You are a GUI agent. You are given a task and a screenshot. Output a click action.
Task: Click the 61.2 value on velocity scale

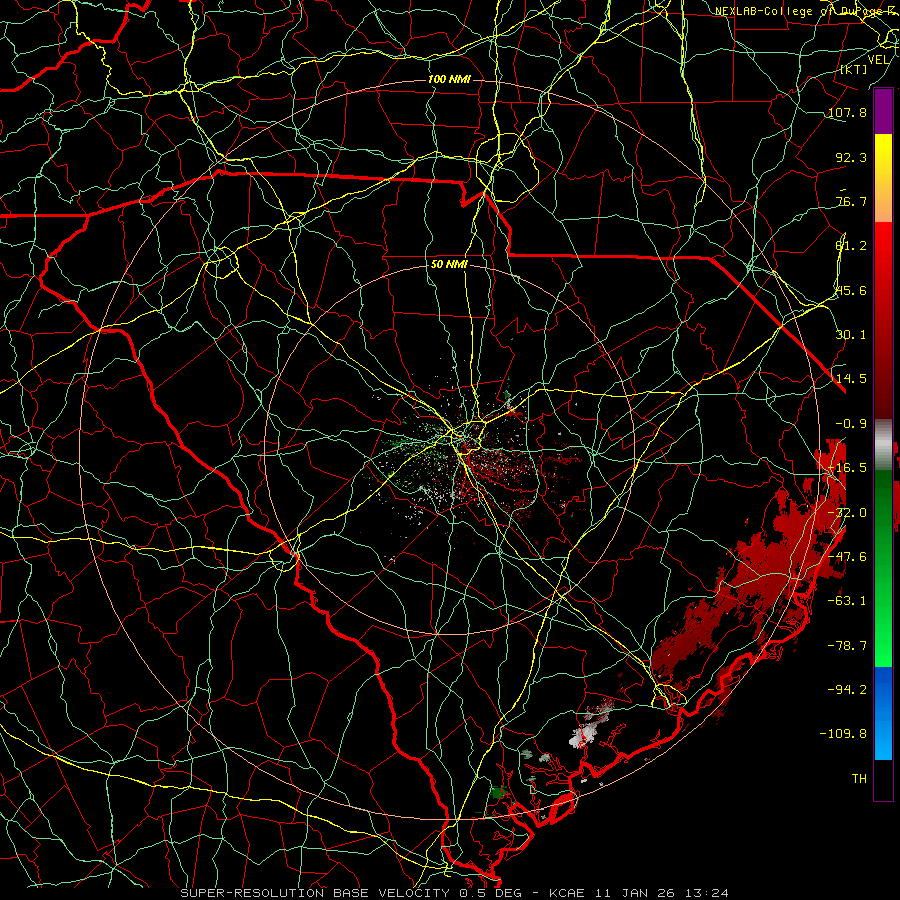click(851, 246)
